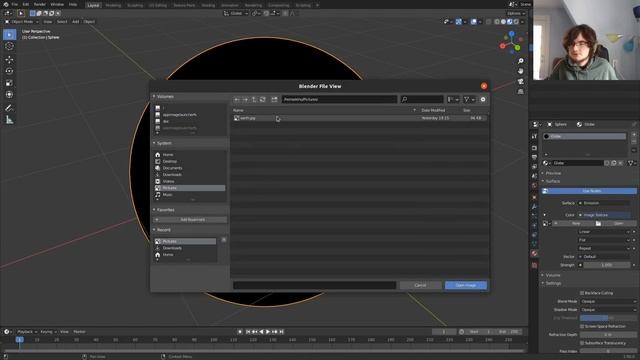Select the Scale tool in viewport toolbar
The height and width of the screenshot is (360, 640).
[9, 83]
